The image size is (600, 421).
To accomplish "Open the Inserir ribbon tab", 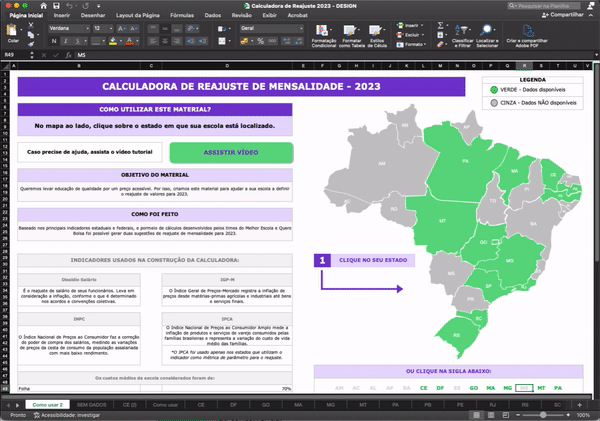I will point(62,15).
